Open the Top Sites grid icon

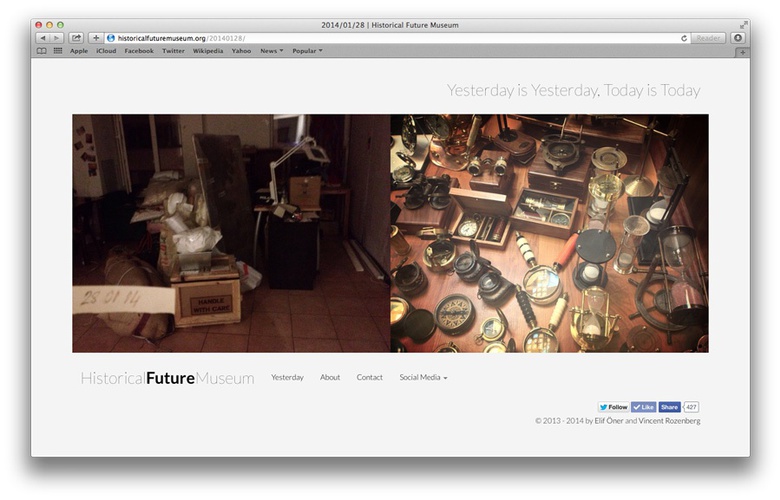click(x=57, y=50)
